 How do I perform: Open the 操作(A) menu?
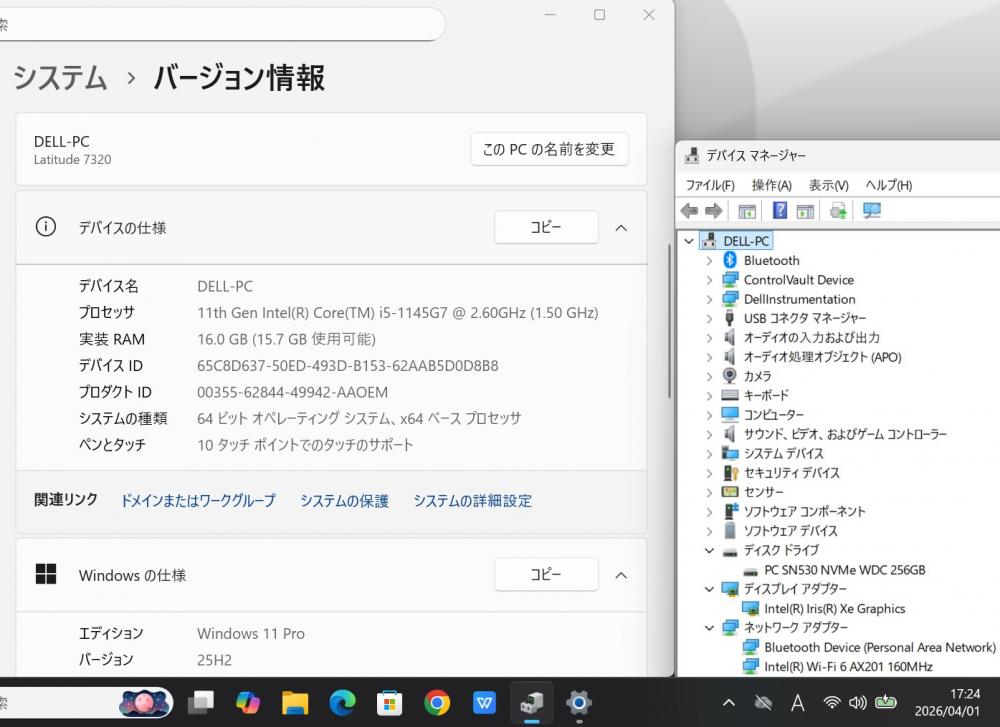tap(771, 185)
